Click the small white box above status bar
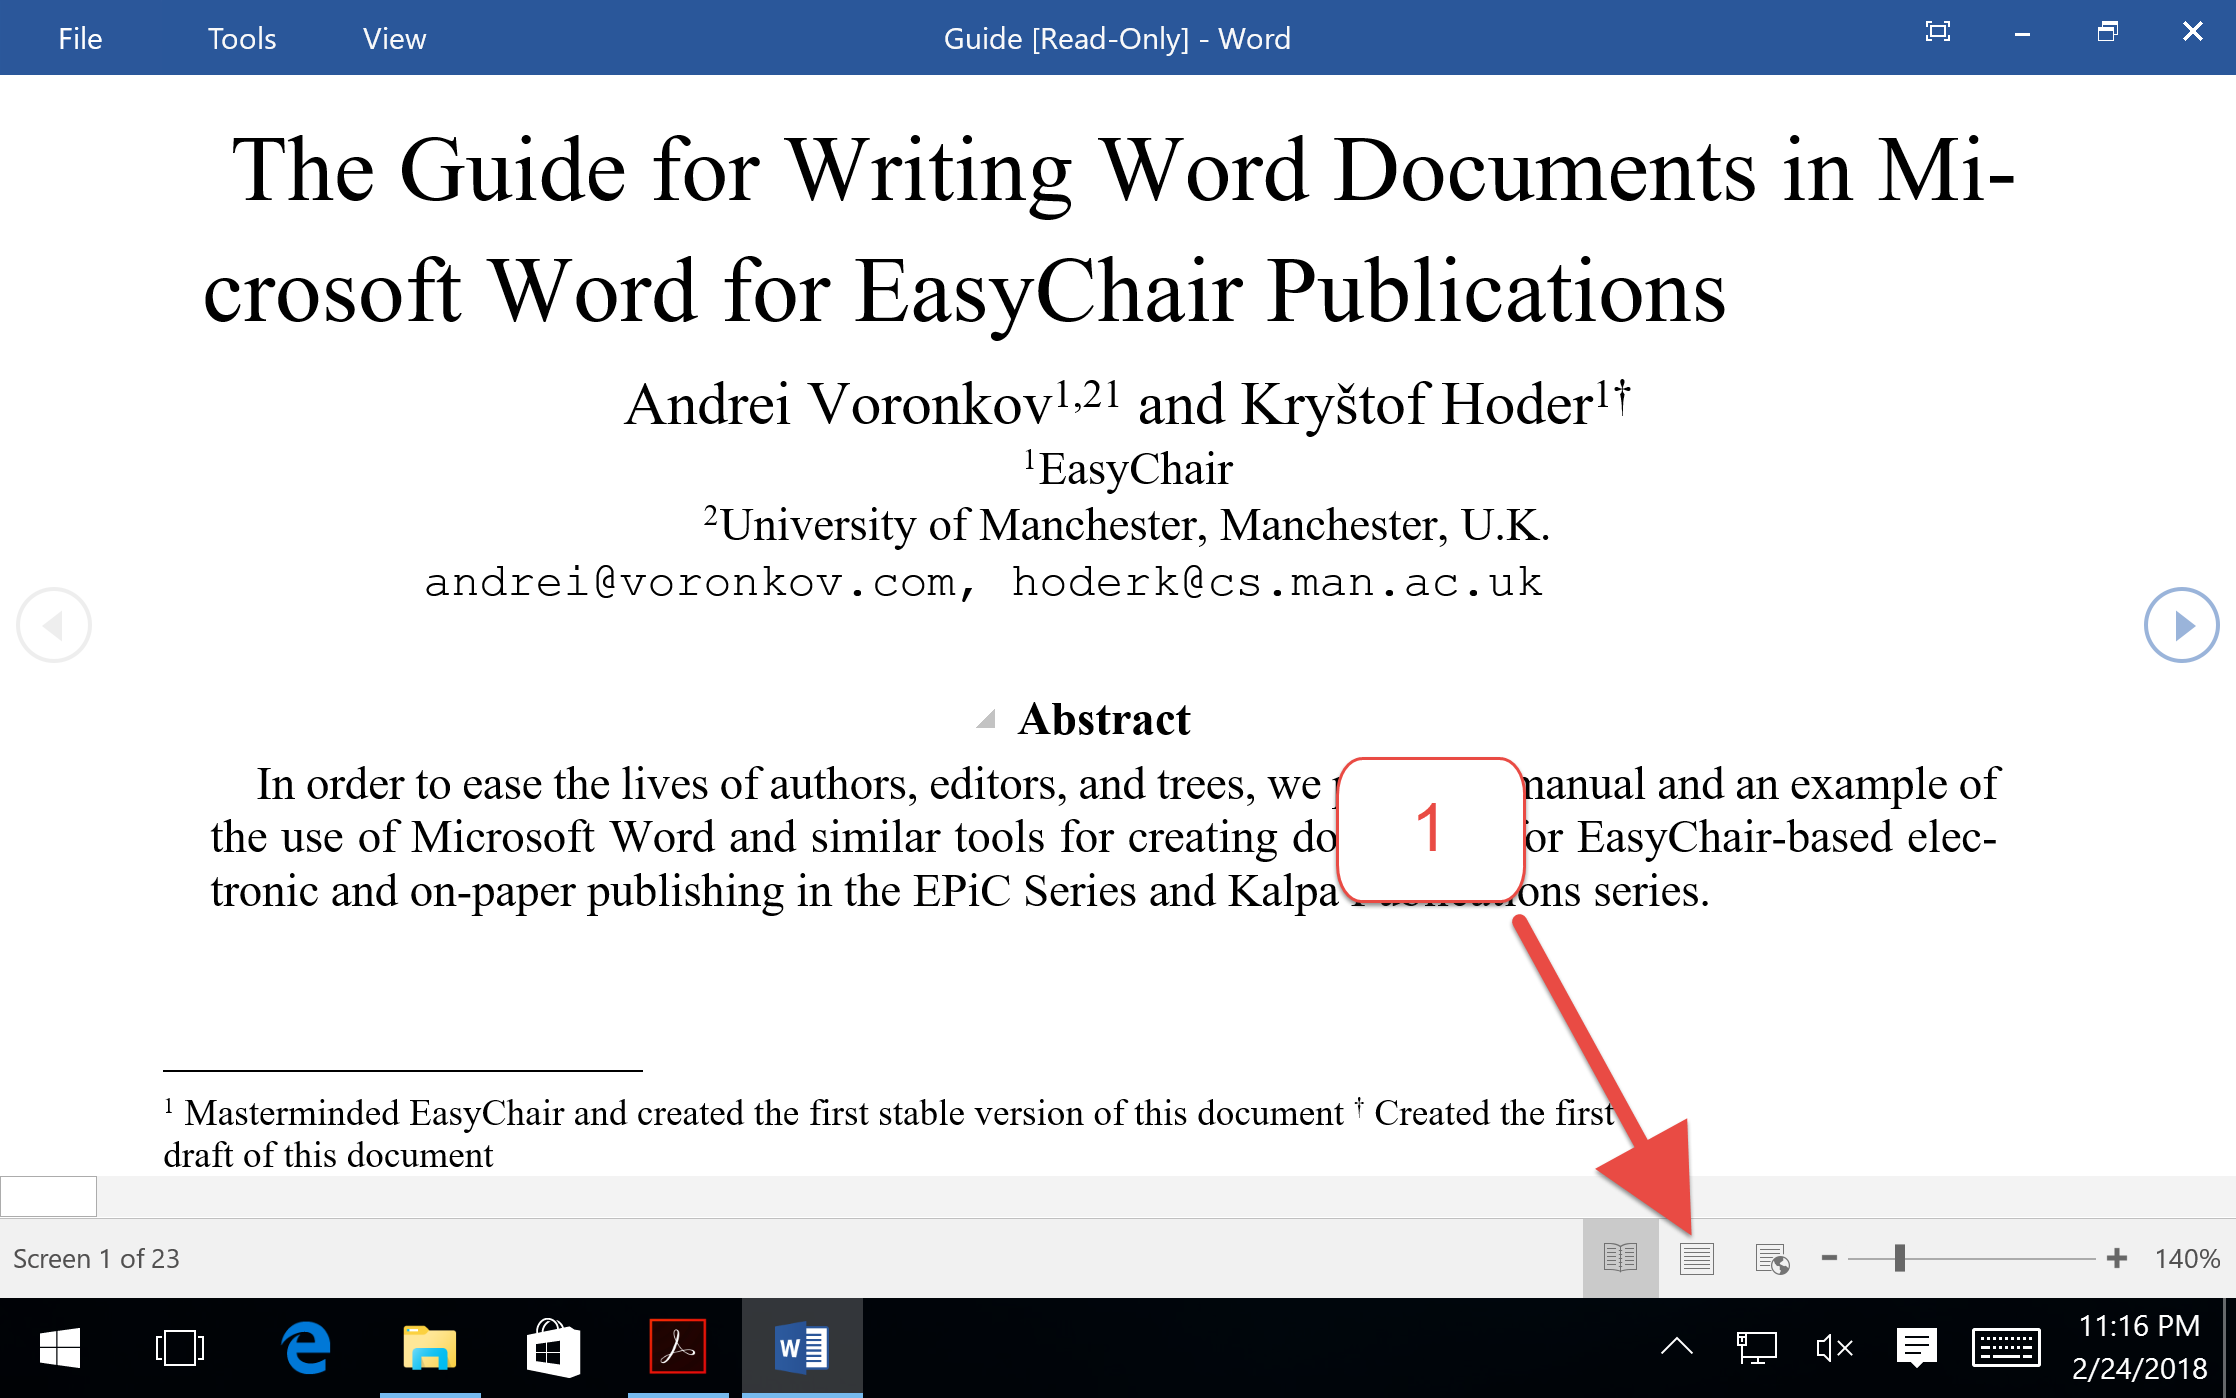Viewport: 2236px width, 1398px height. tap(48, 1196)
